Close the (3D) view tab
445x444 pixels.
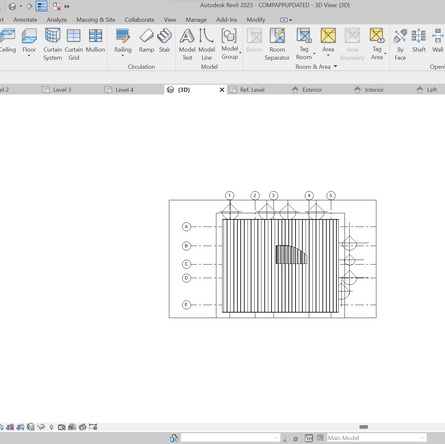(222, 90)
